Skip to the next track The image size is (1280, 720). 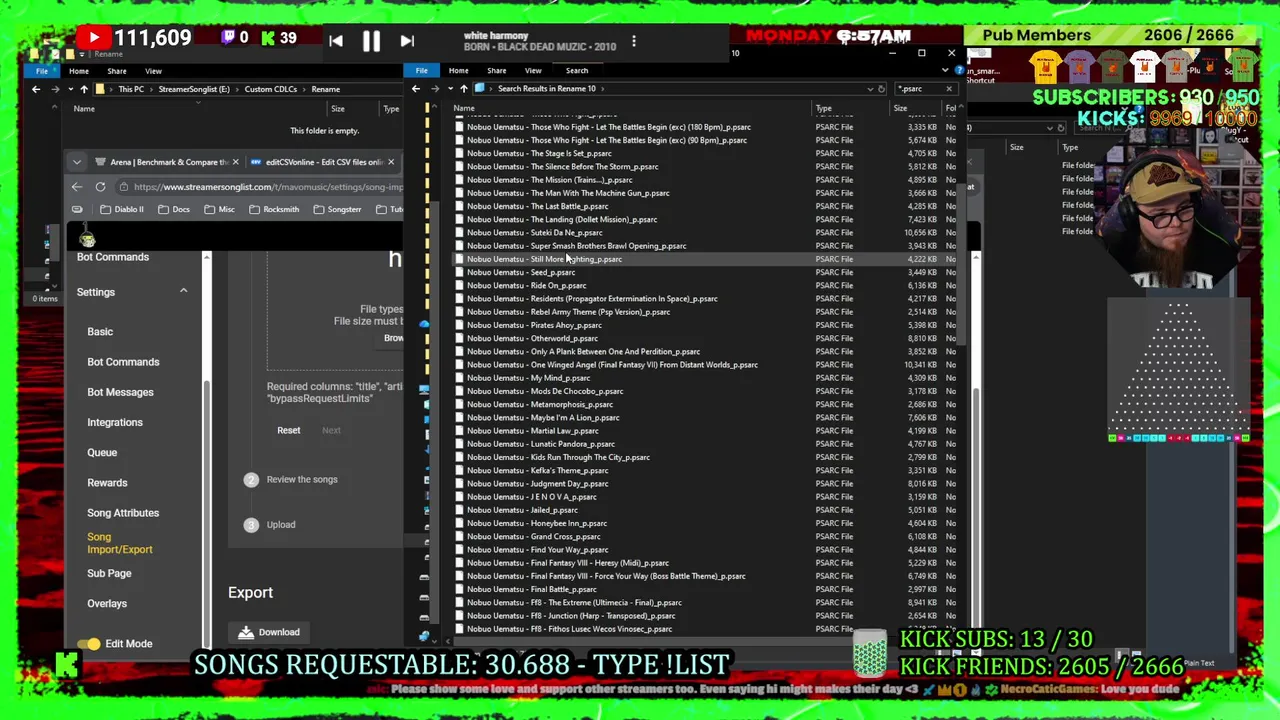point(406,41)
